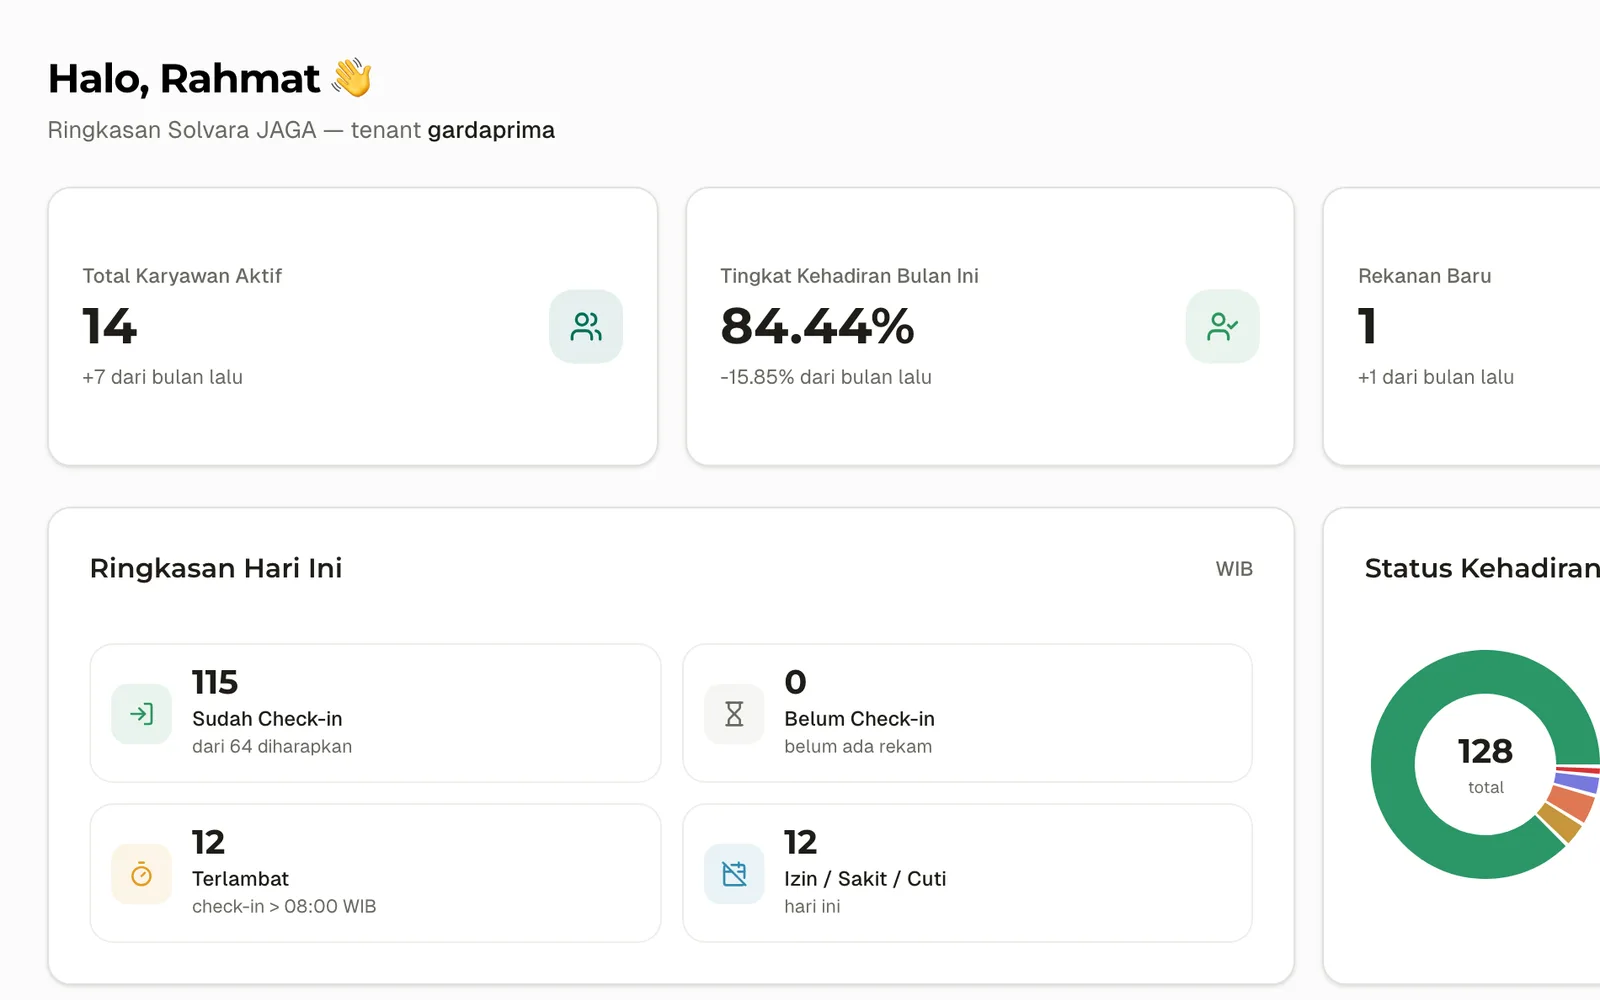Open the Izin / Sakit / Cuti card

coord(967,873)
